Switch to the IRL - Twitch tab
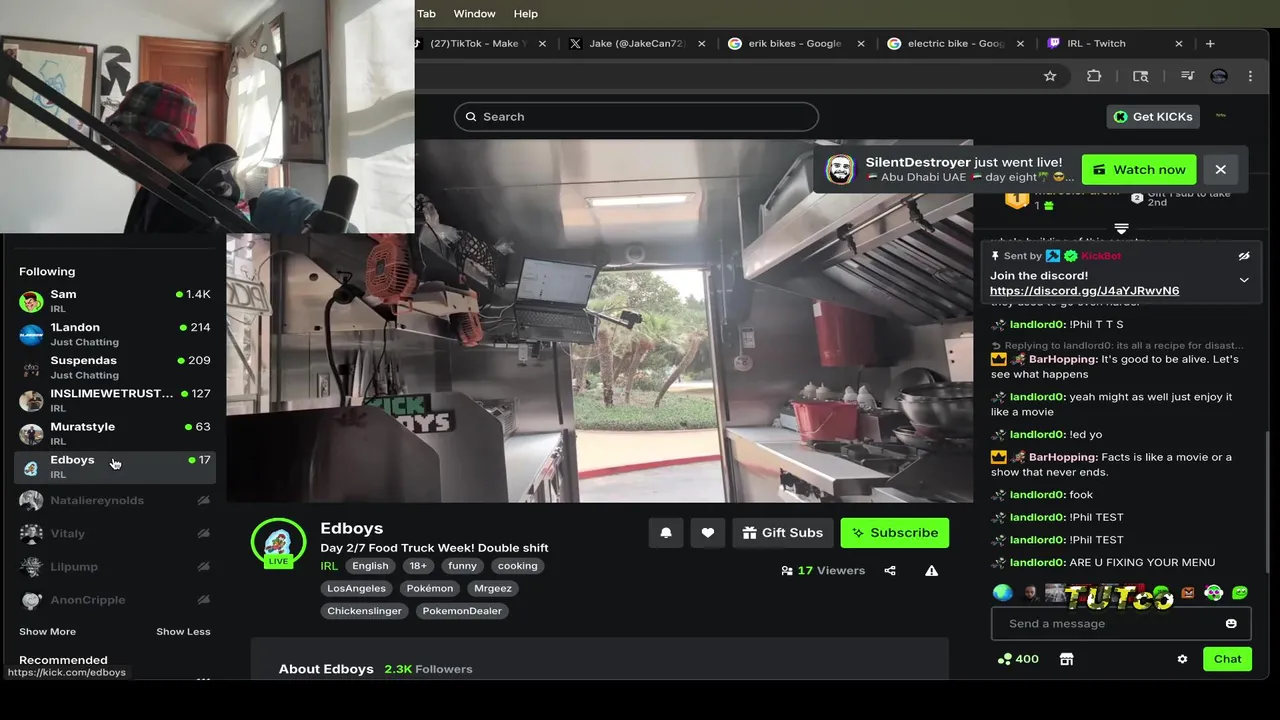 1114,43
